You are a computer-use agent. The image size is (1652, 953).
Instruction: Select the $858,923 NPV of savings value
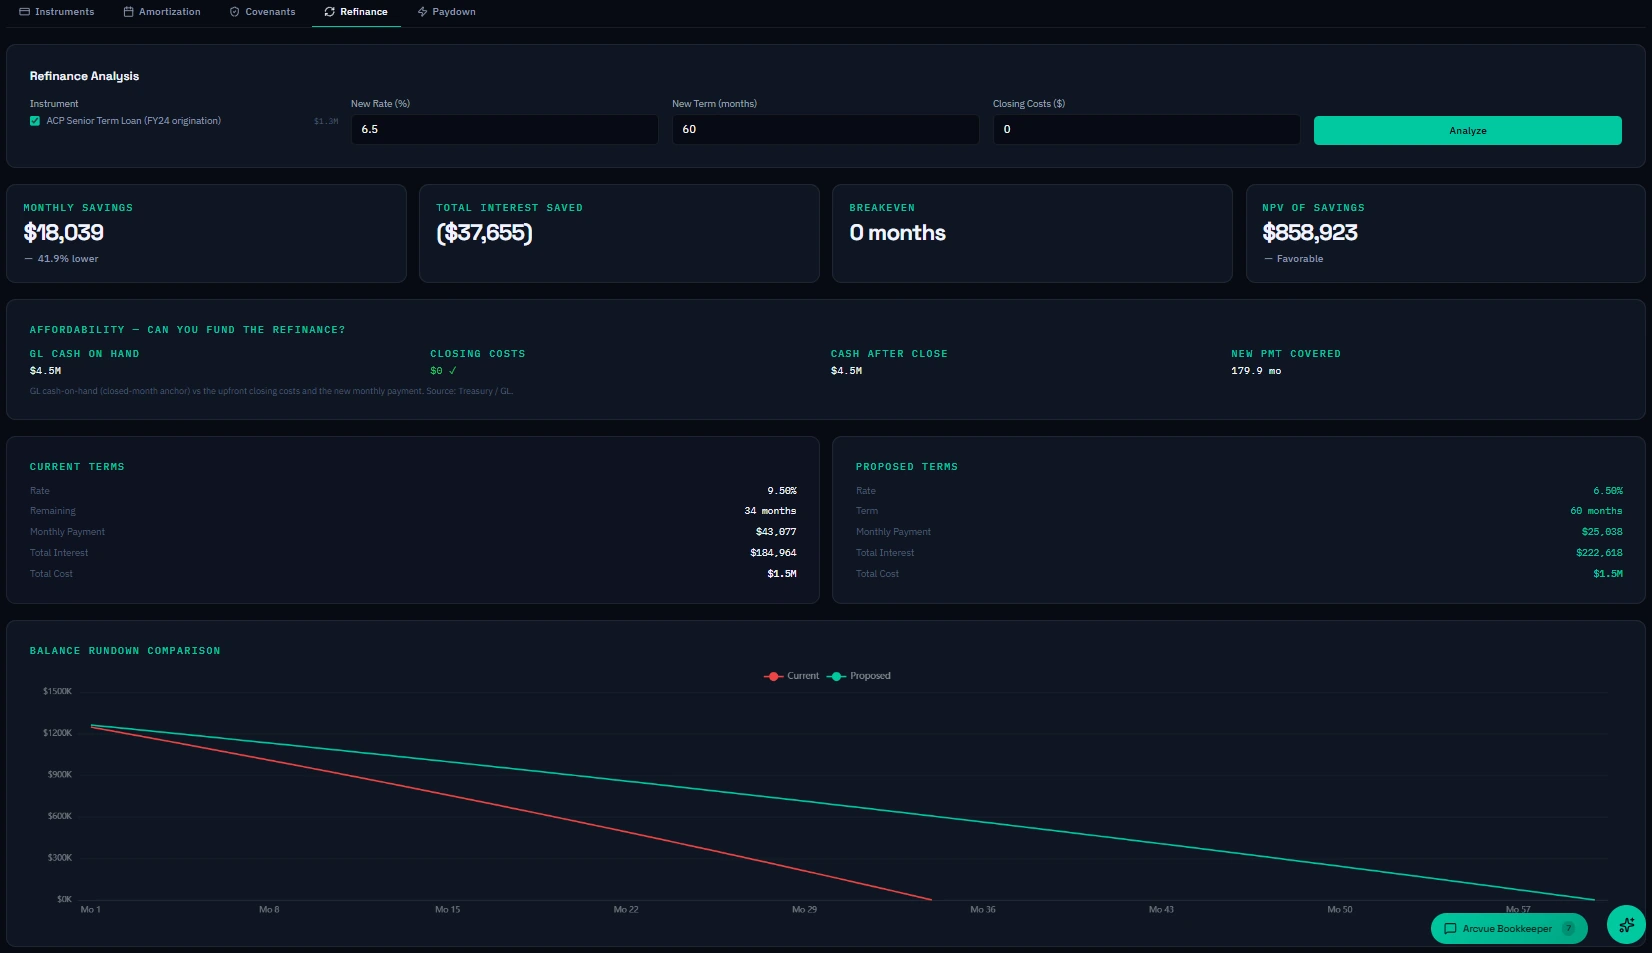click(1310, 233)
